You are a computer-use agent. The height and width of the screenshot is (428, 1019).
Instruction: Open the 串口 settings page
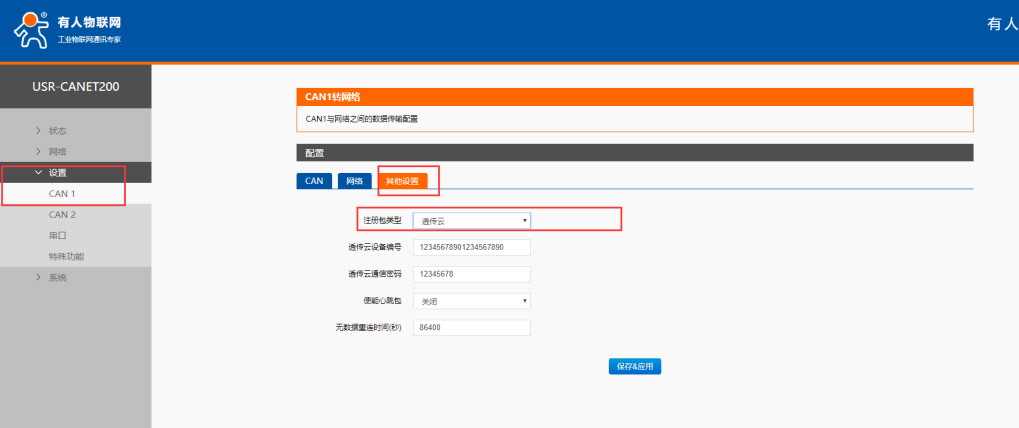coord(57,236)
